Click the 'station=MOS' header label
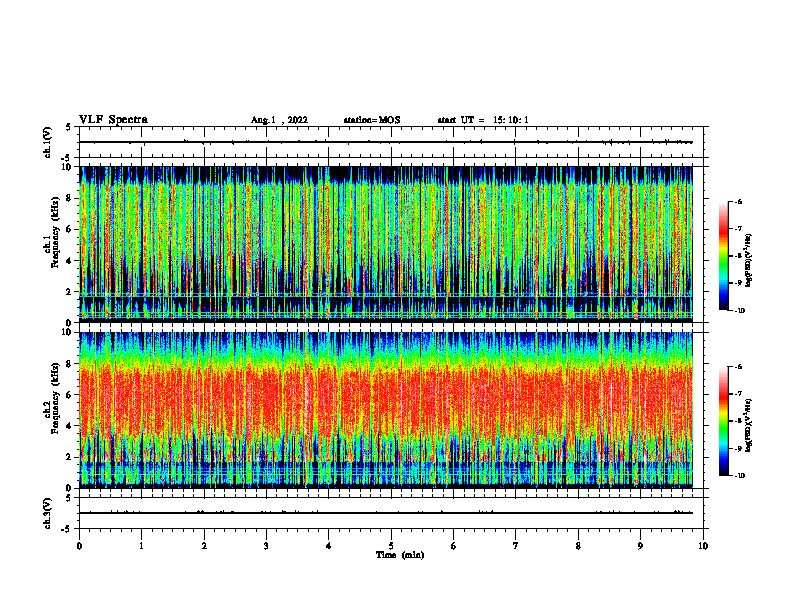Viewport: 792px width, 612px height. [x=372, y=120]
